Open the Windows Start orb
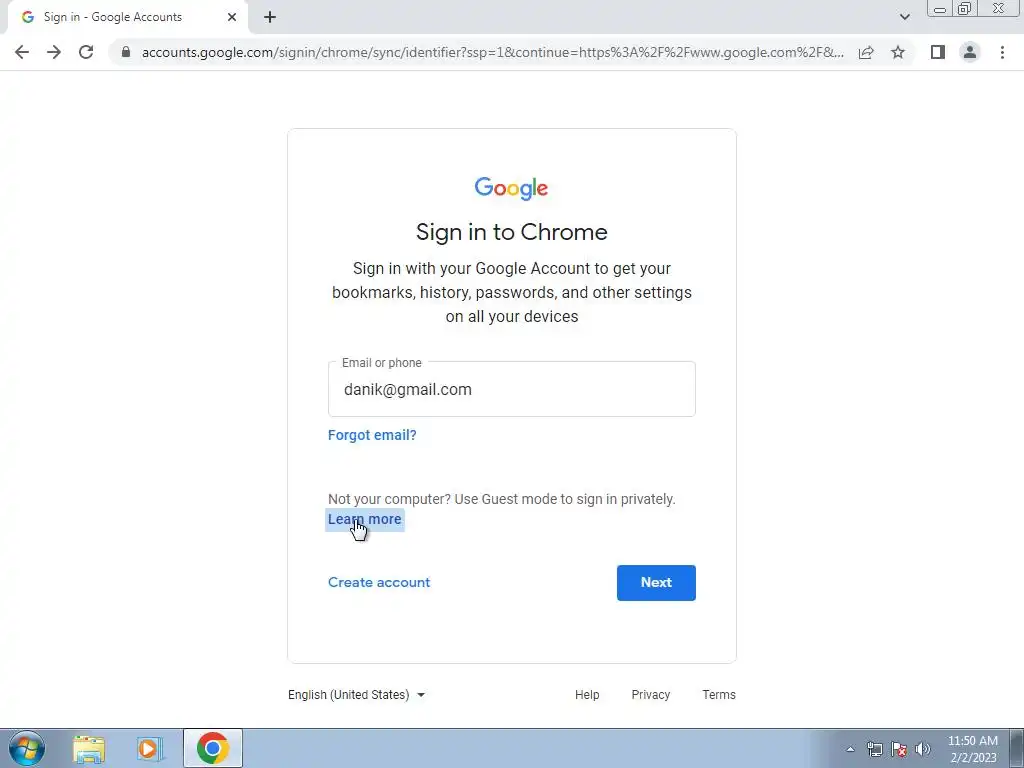 [x=27, y=748]
